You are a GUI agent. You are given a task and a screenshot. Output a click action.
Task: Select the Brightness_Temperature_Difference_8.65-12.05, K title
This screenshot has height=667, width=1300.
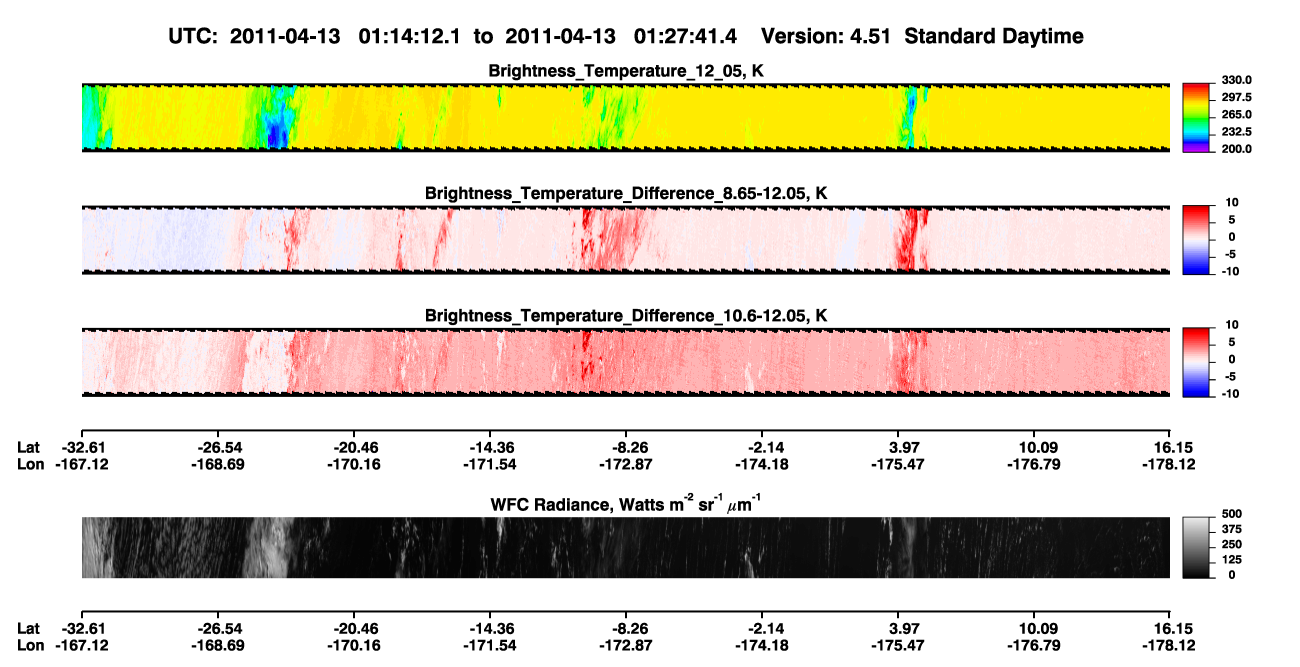click(626, 193)
